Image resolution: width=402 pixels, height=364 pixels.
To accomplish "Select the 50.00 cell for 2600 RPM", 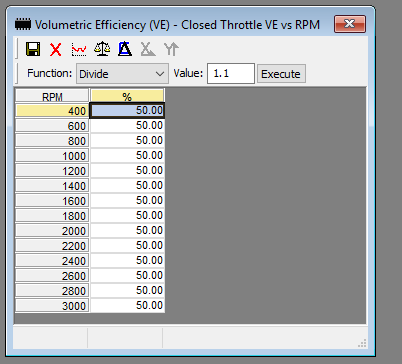I will pyautogui.click(x=127, y=276).
